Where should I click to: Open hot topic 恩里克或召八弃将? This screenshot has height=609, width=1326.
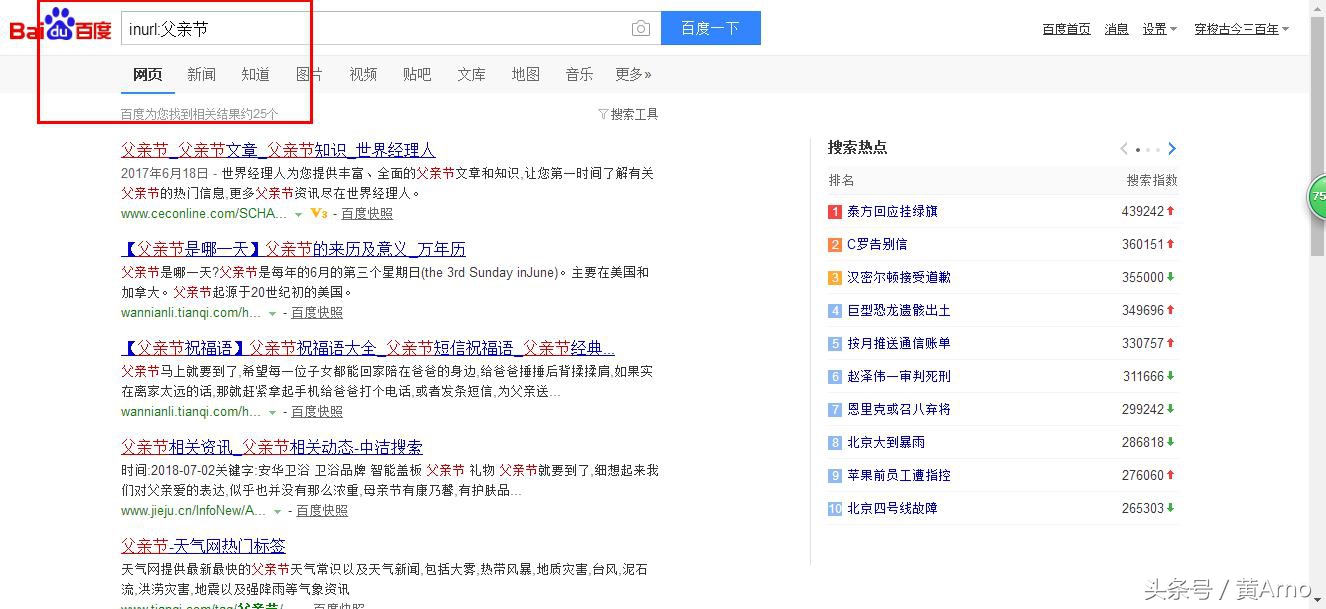pos(899,409)
